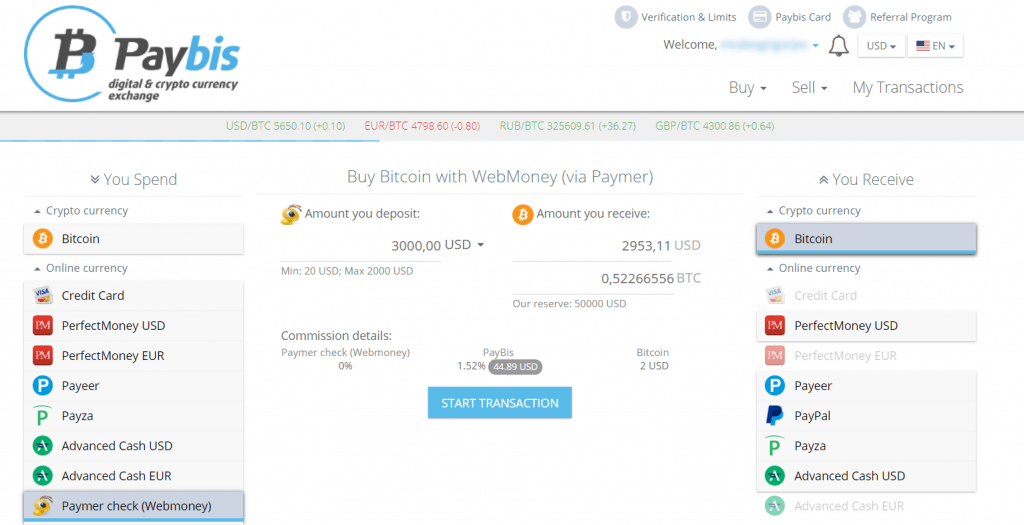
Task: Click the receive BTC amount field
Action: click(x=592, y=279)
